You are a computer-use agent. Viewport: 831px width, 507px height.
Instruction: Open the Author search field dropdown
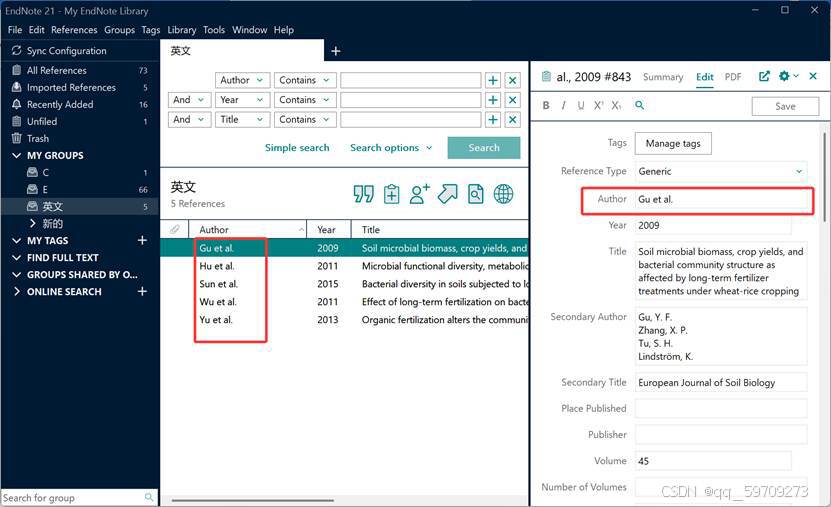[242, 80]
